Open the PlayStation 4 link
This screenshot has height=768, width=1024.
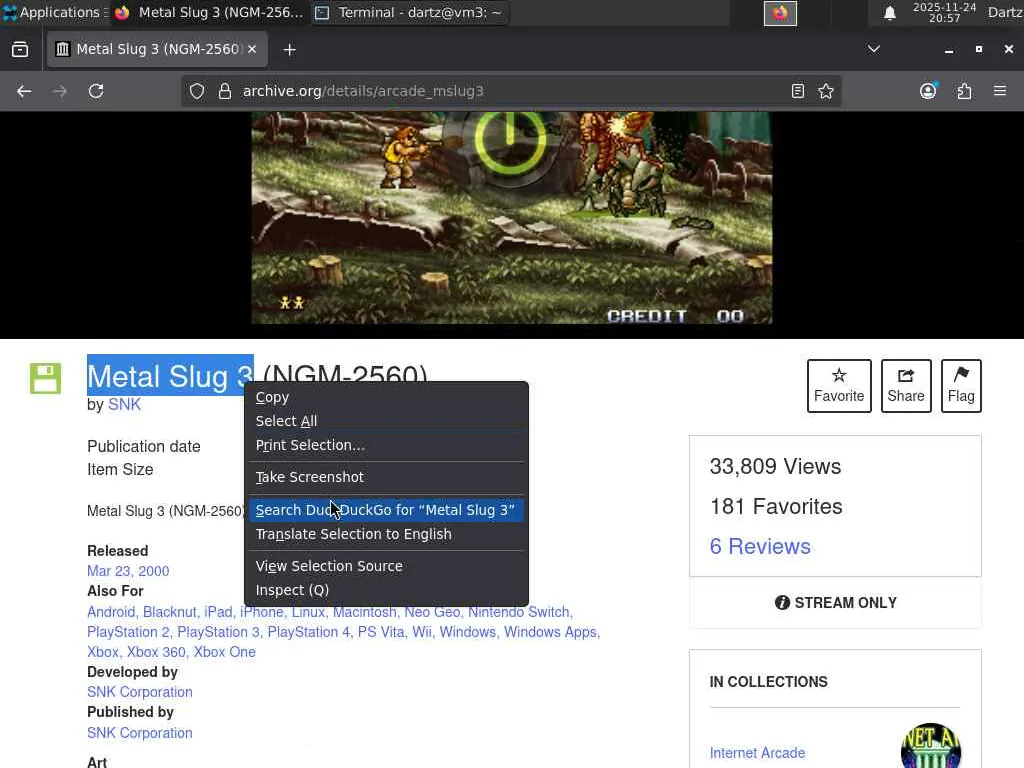pos(308,632)
